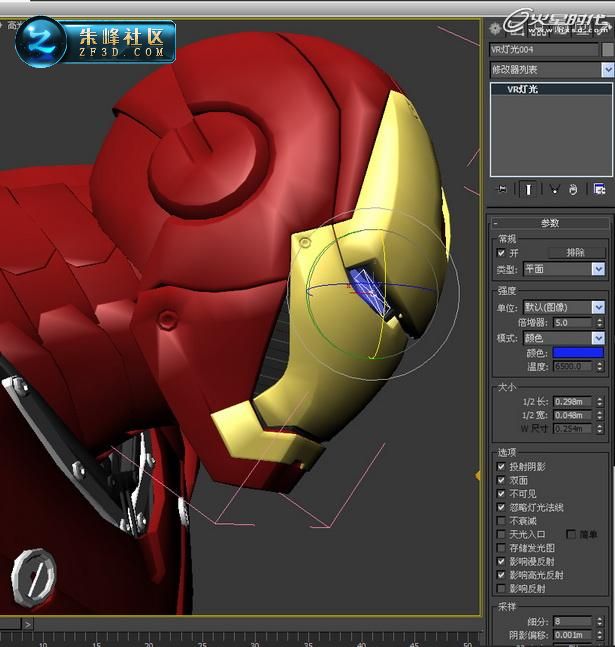Screen dimensions: 615x647
Task: Click the frame 25 mark on the time ruler
Action: [202, 644]
